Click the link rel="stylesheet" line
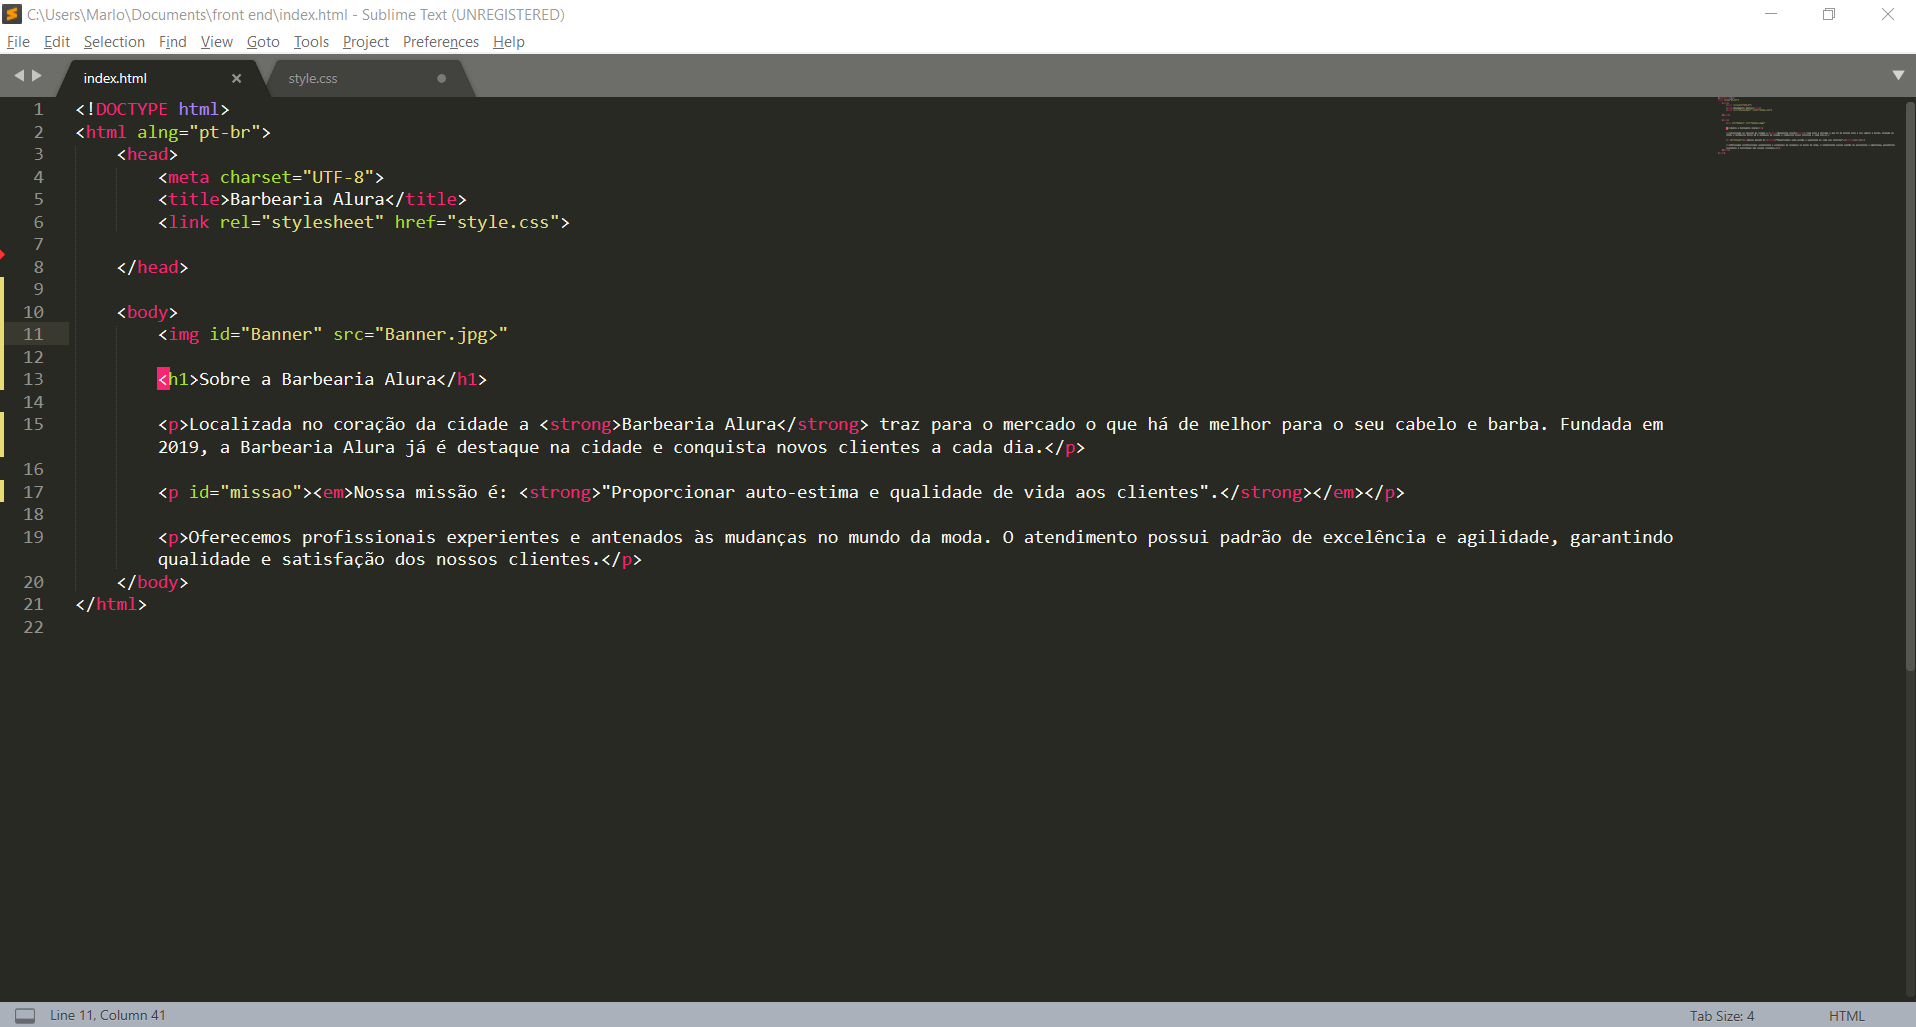 pos(364,222)
